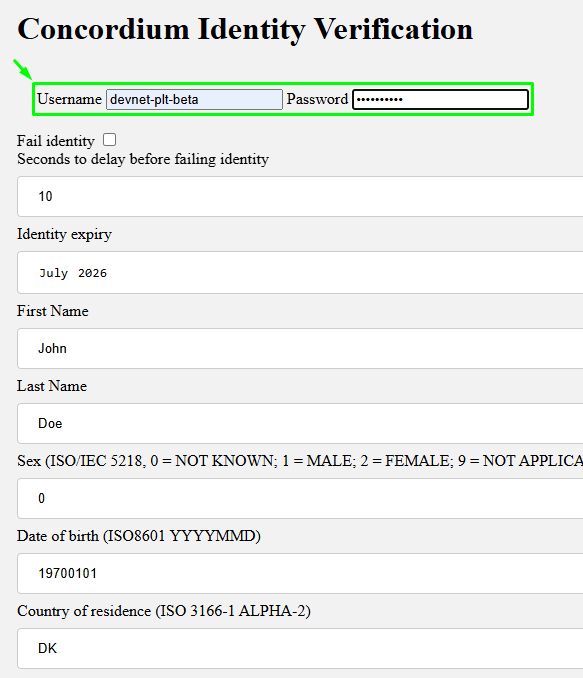Toggle the Fail identity checkbox
583x678 pixels.
(x=109, y=140)
